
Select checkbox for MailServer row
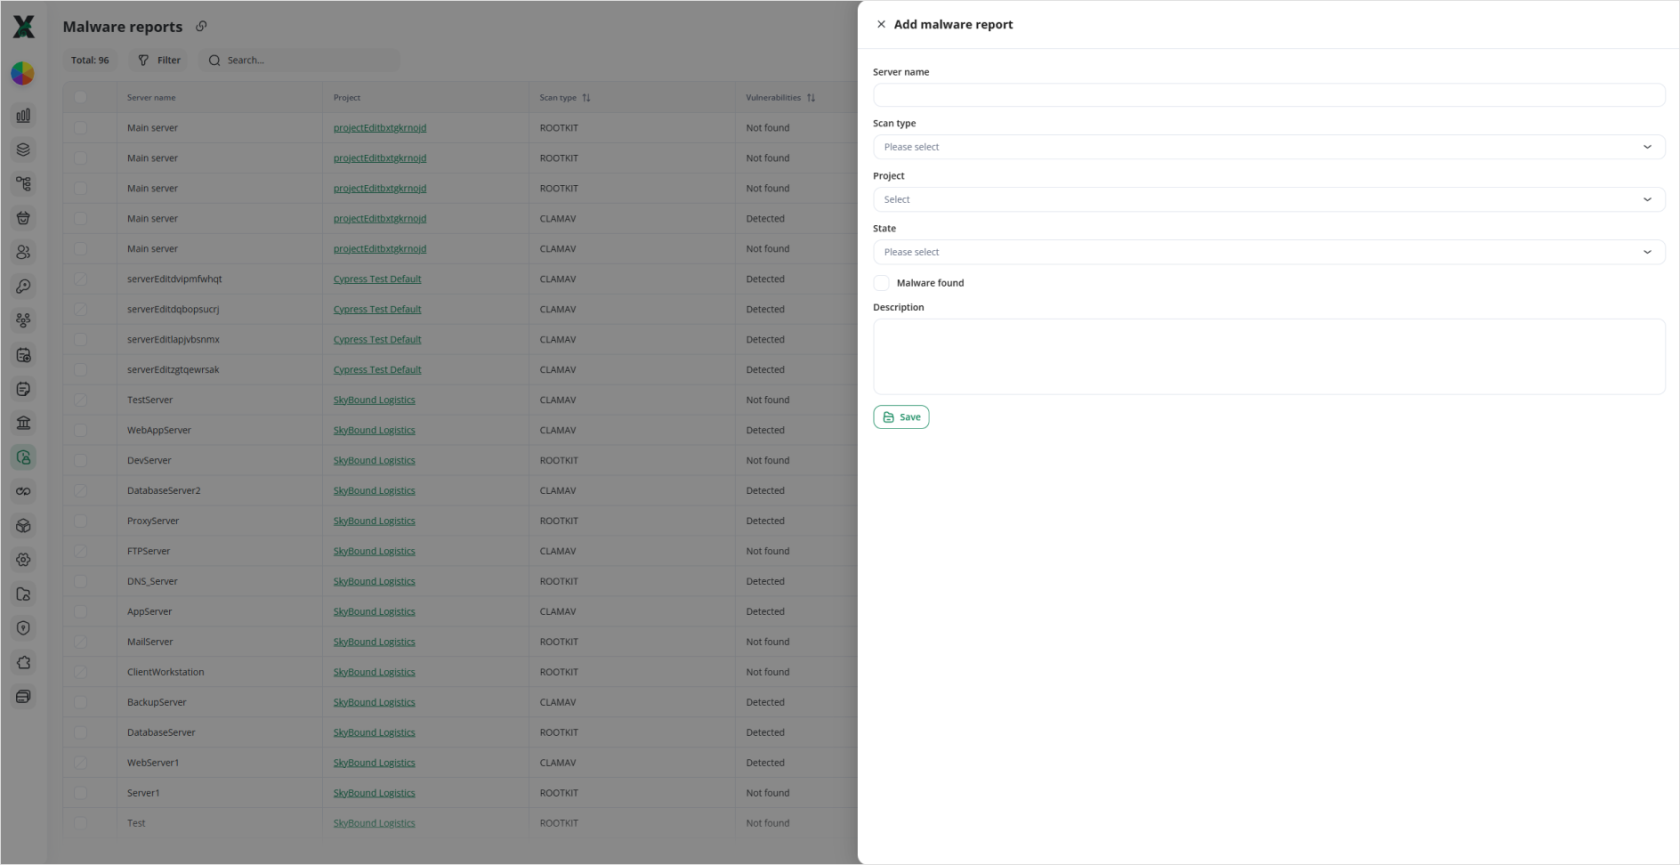(80, 642)
